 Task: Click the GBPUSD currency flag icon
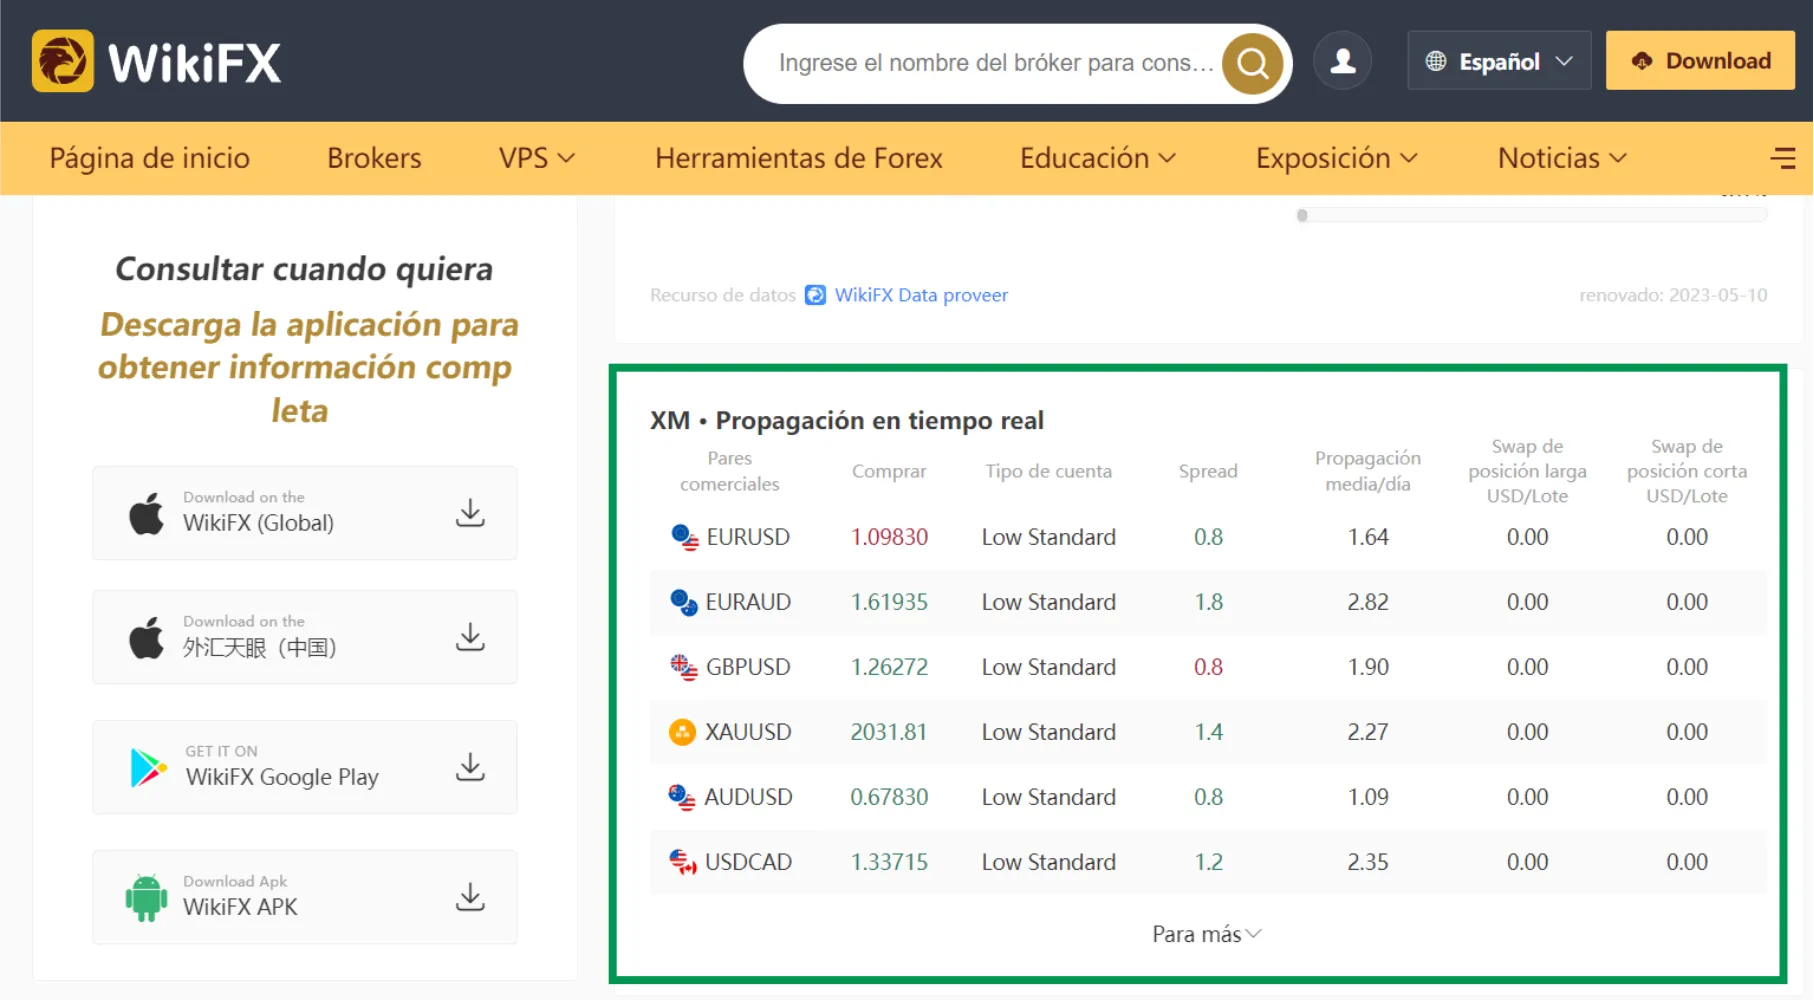[x=684, y=667]
